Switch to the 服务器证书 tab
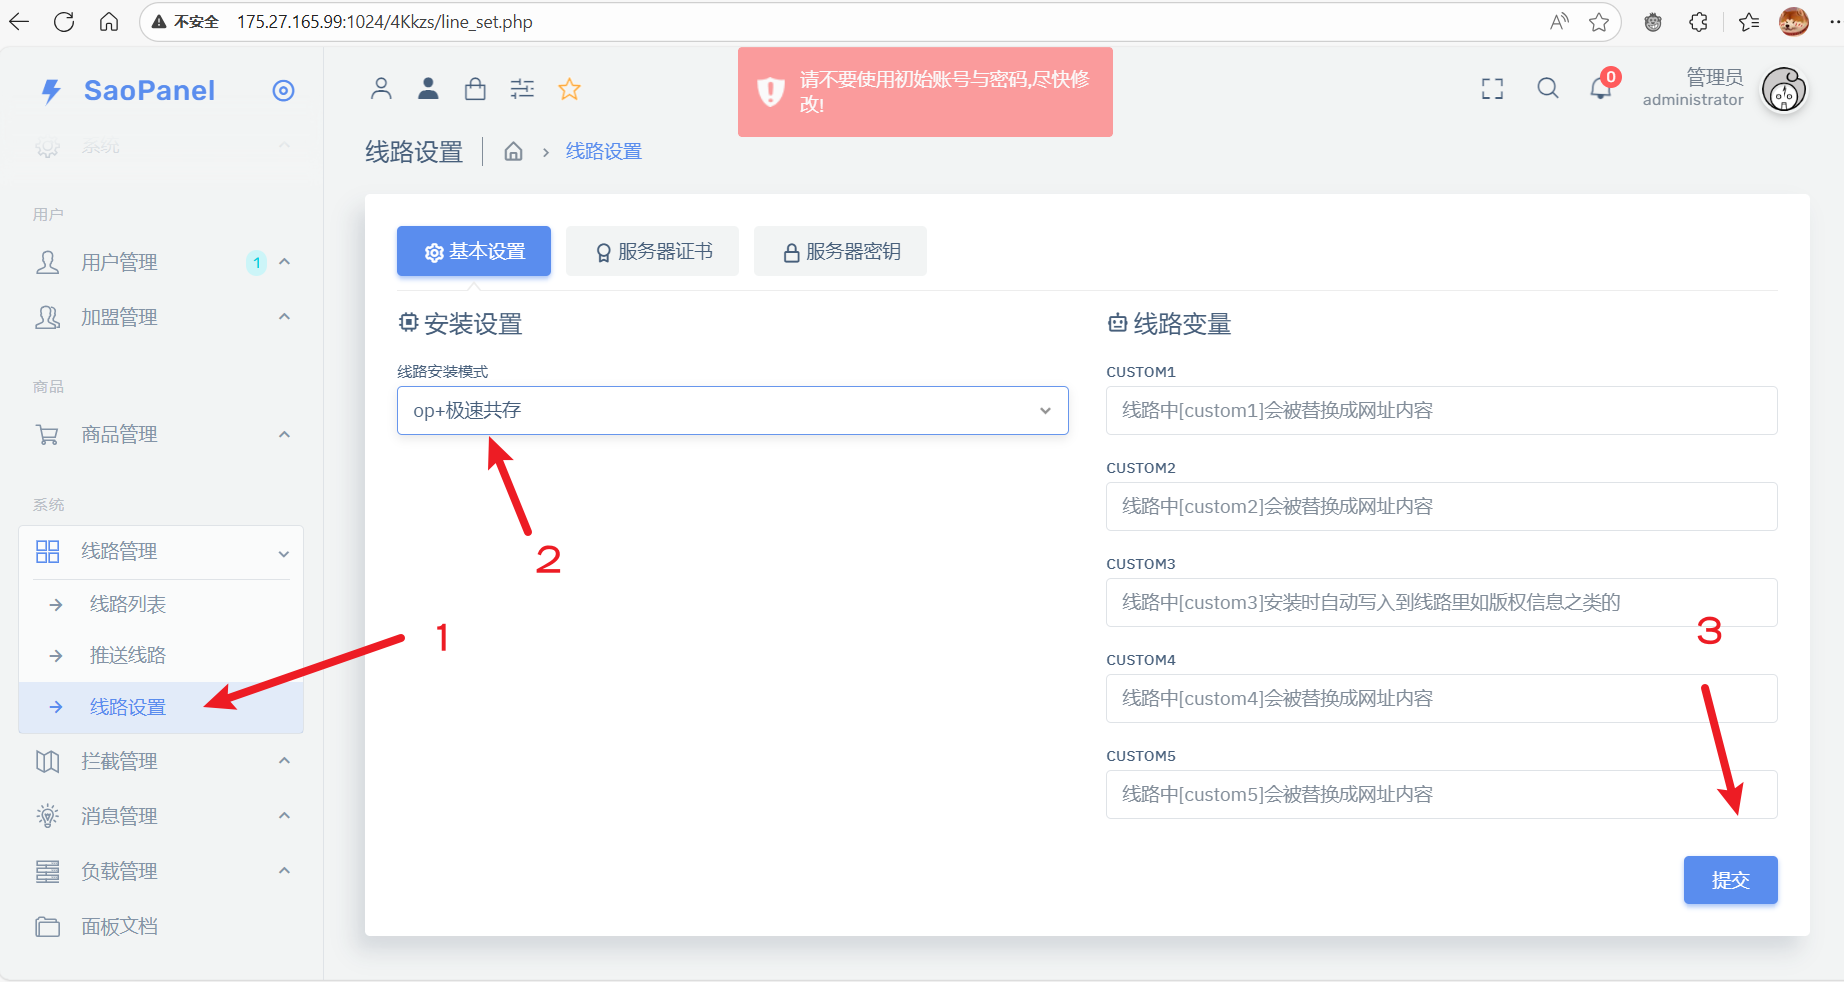Image resolution: width=1844 pixels, height=982 pixels. coord(653,251)
